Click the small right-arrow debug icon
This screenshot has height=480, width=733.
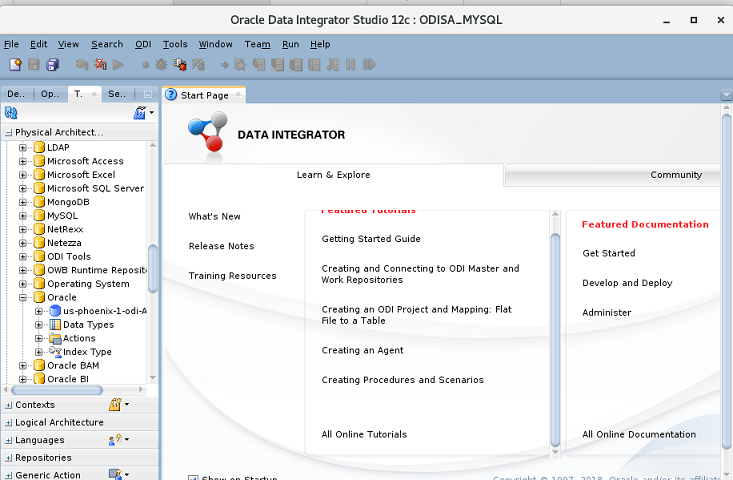pos(225,65)
